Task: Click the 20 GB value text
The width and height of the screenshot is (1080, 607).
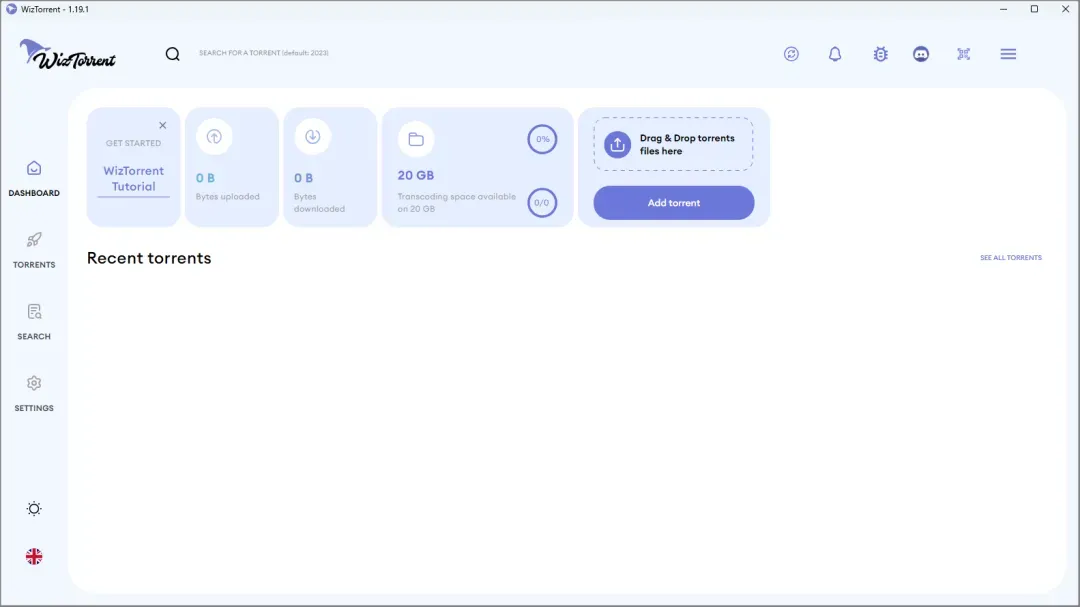Action: click(x=415, y=176)
